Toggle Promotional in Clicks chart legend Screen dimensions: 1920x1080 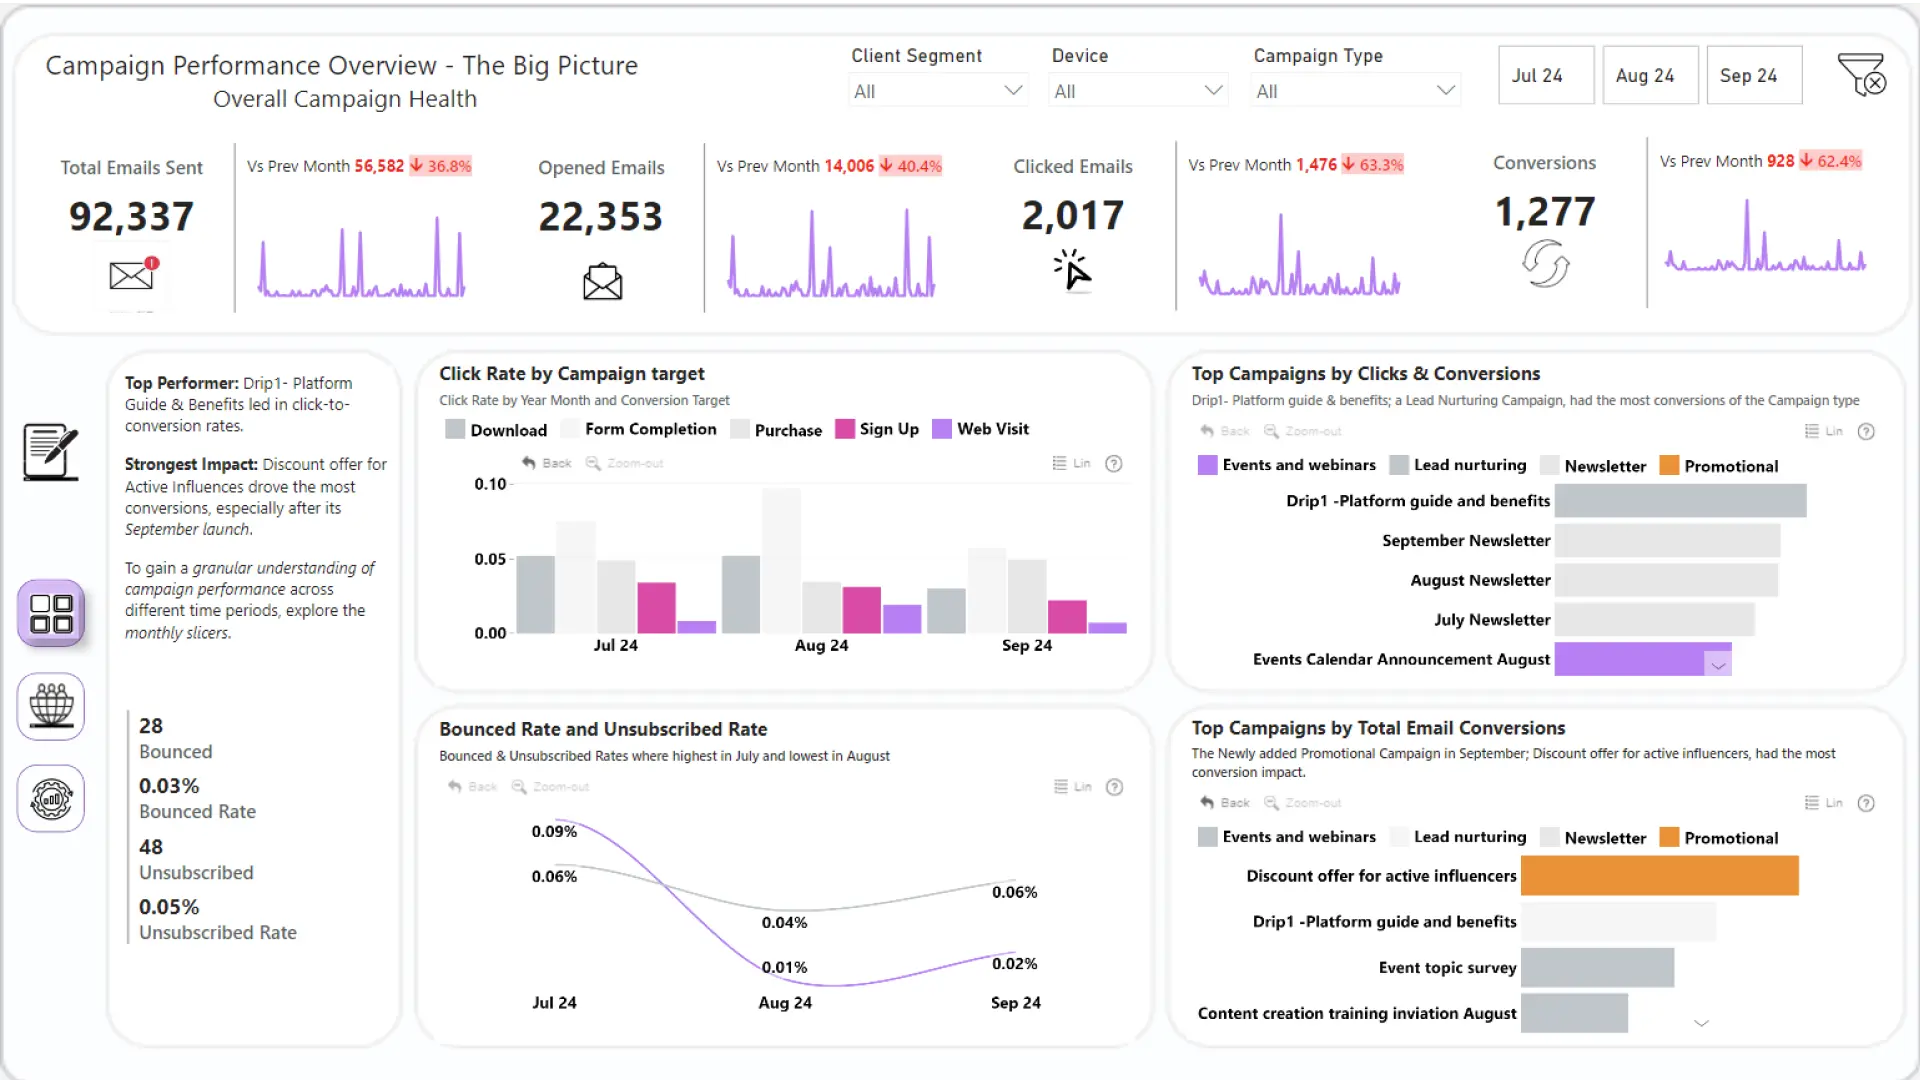pos(1719,465)
